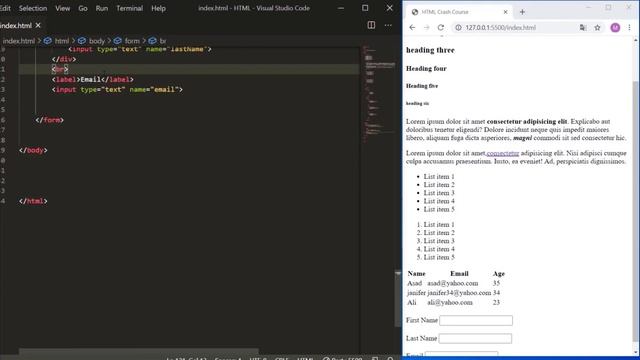The height and width of the screenshot is (360, 640).
Task: View site information icon in address bar
Action: click(458, 27)
